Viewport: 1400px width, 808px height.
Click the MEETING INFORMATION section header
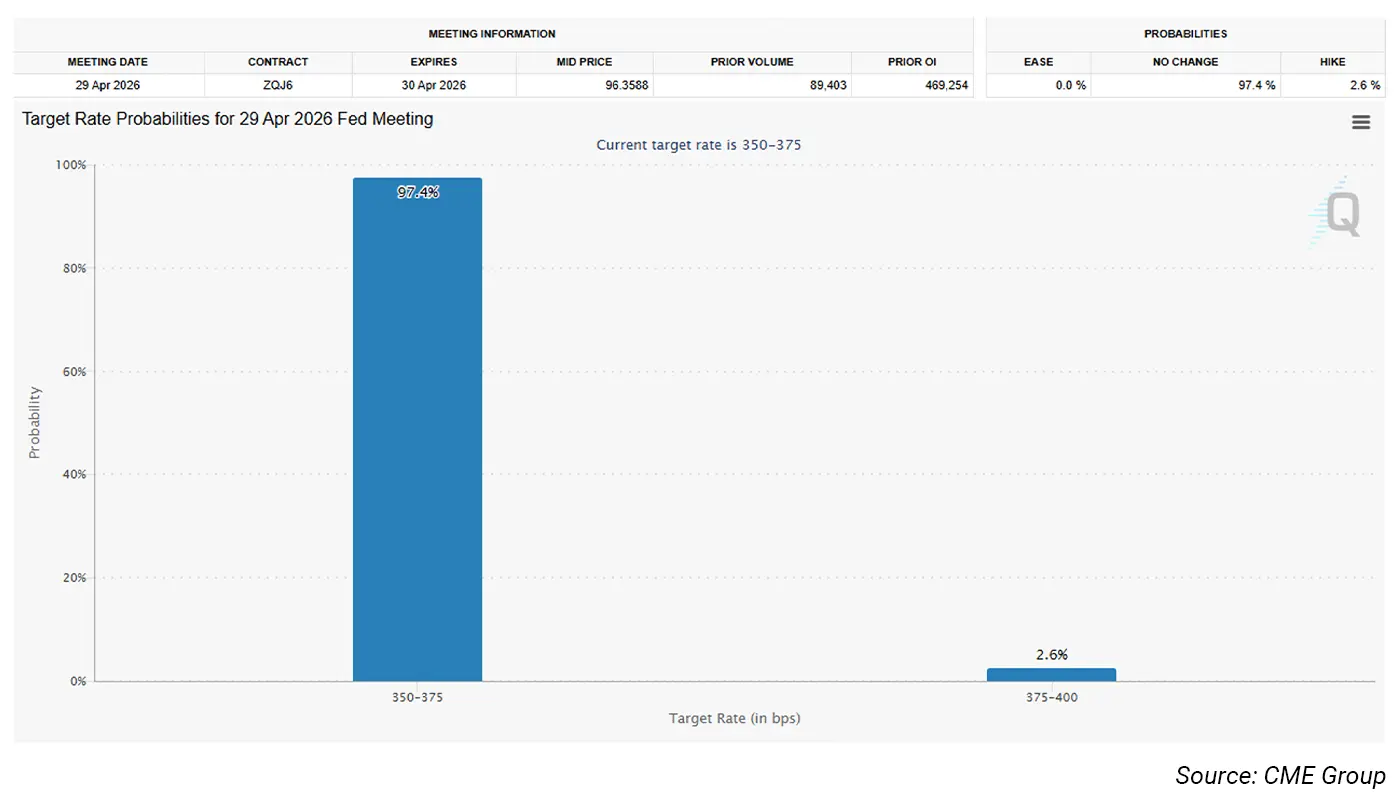(x=492, y=34)
